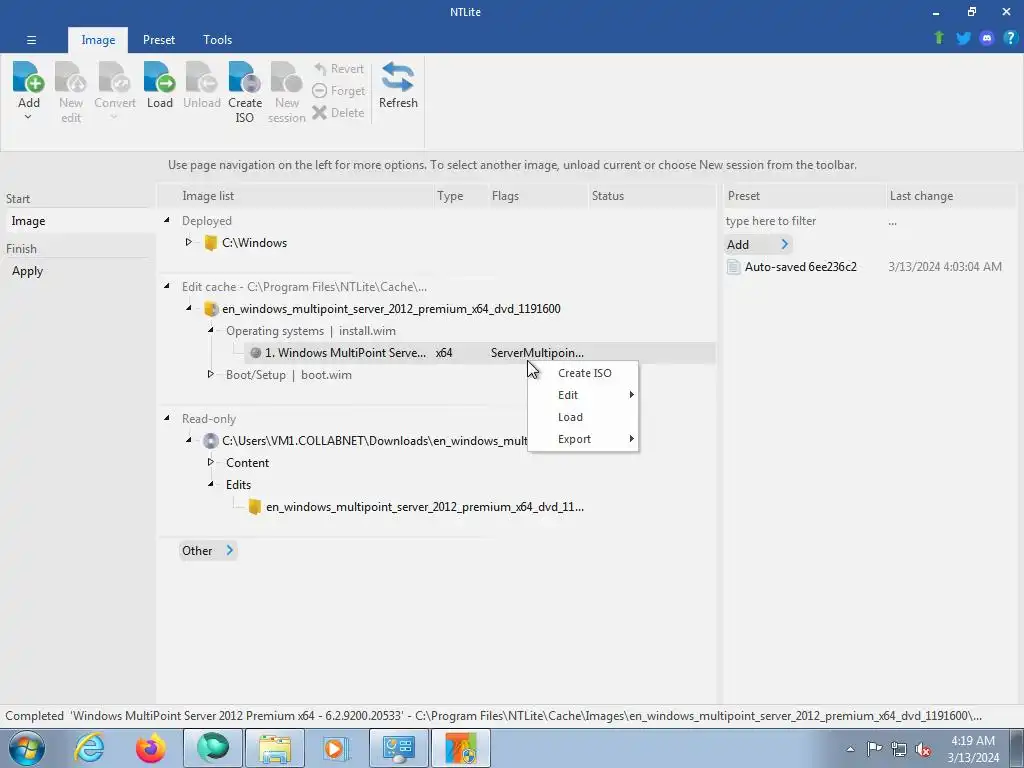The height and width of the screenshot is (768, 1024).
Task: Click the Unload toolbar icon
Action: pyautogui.click(x=201, y=78)
